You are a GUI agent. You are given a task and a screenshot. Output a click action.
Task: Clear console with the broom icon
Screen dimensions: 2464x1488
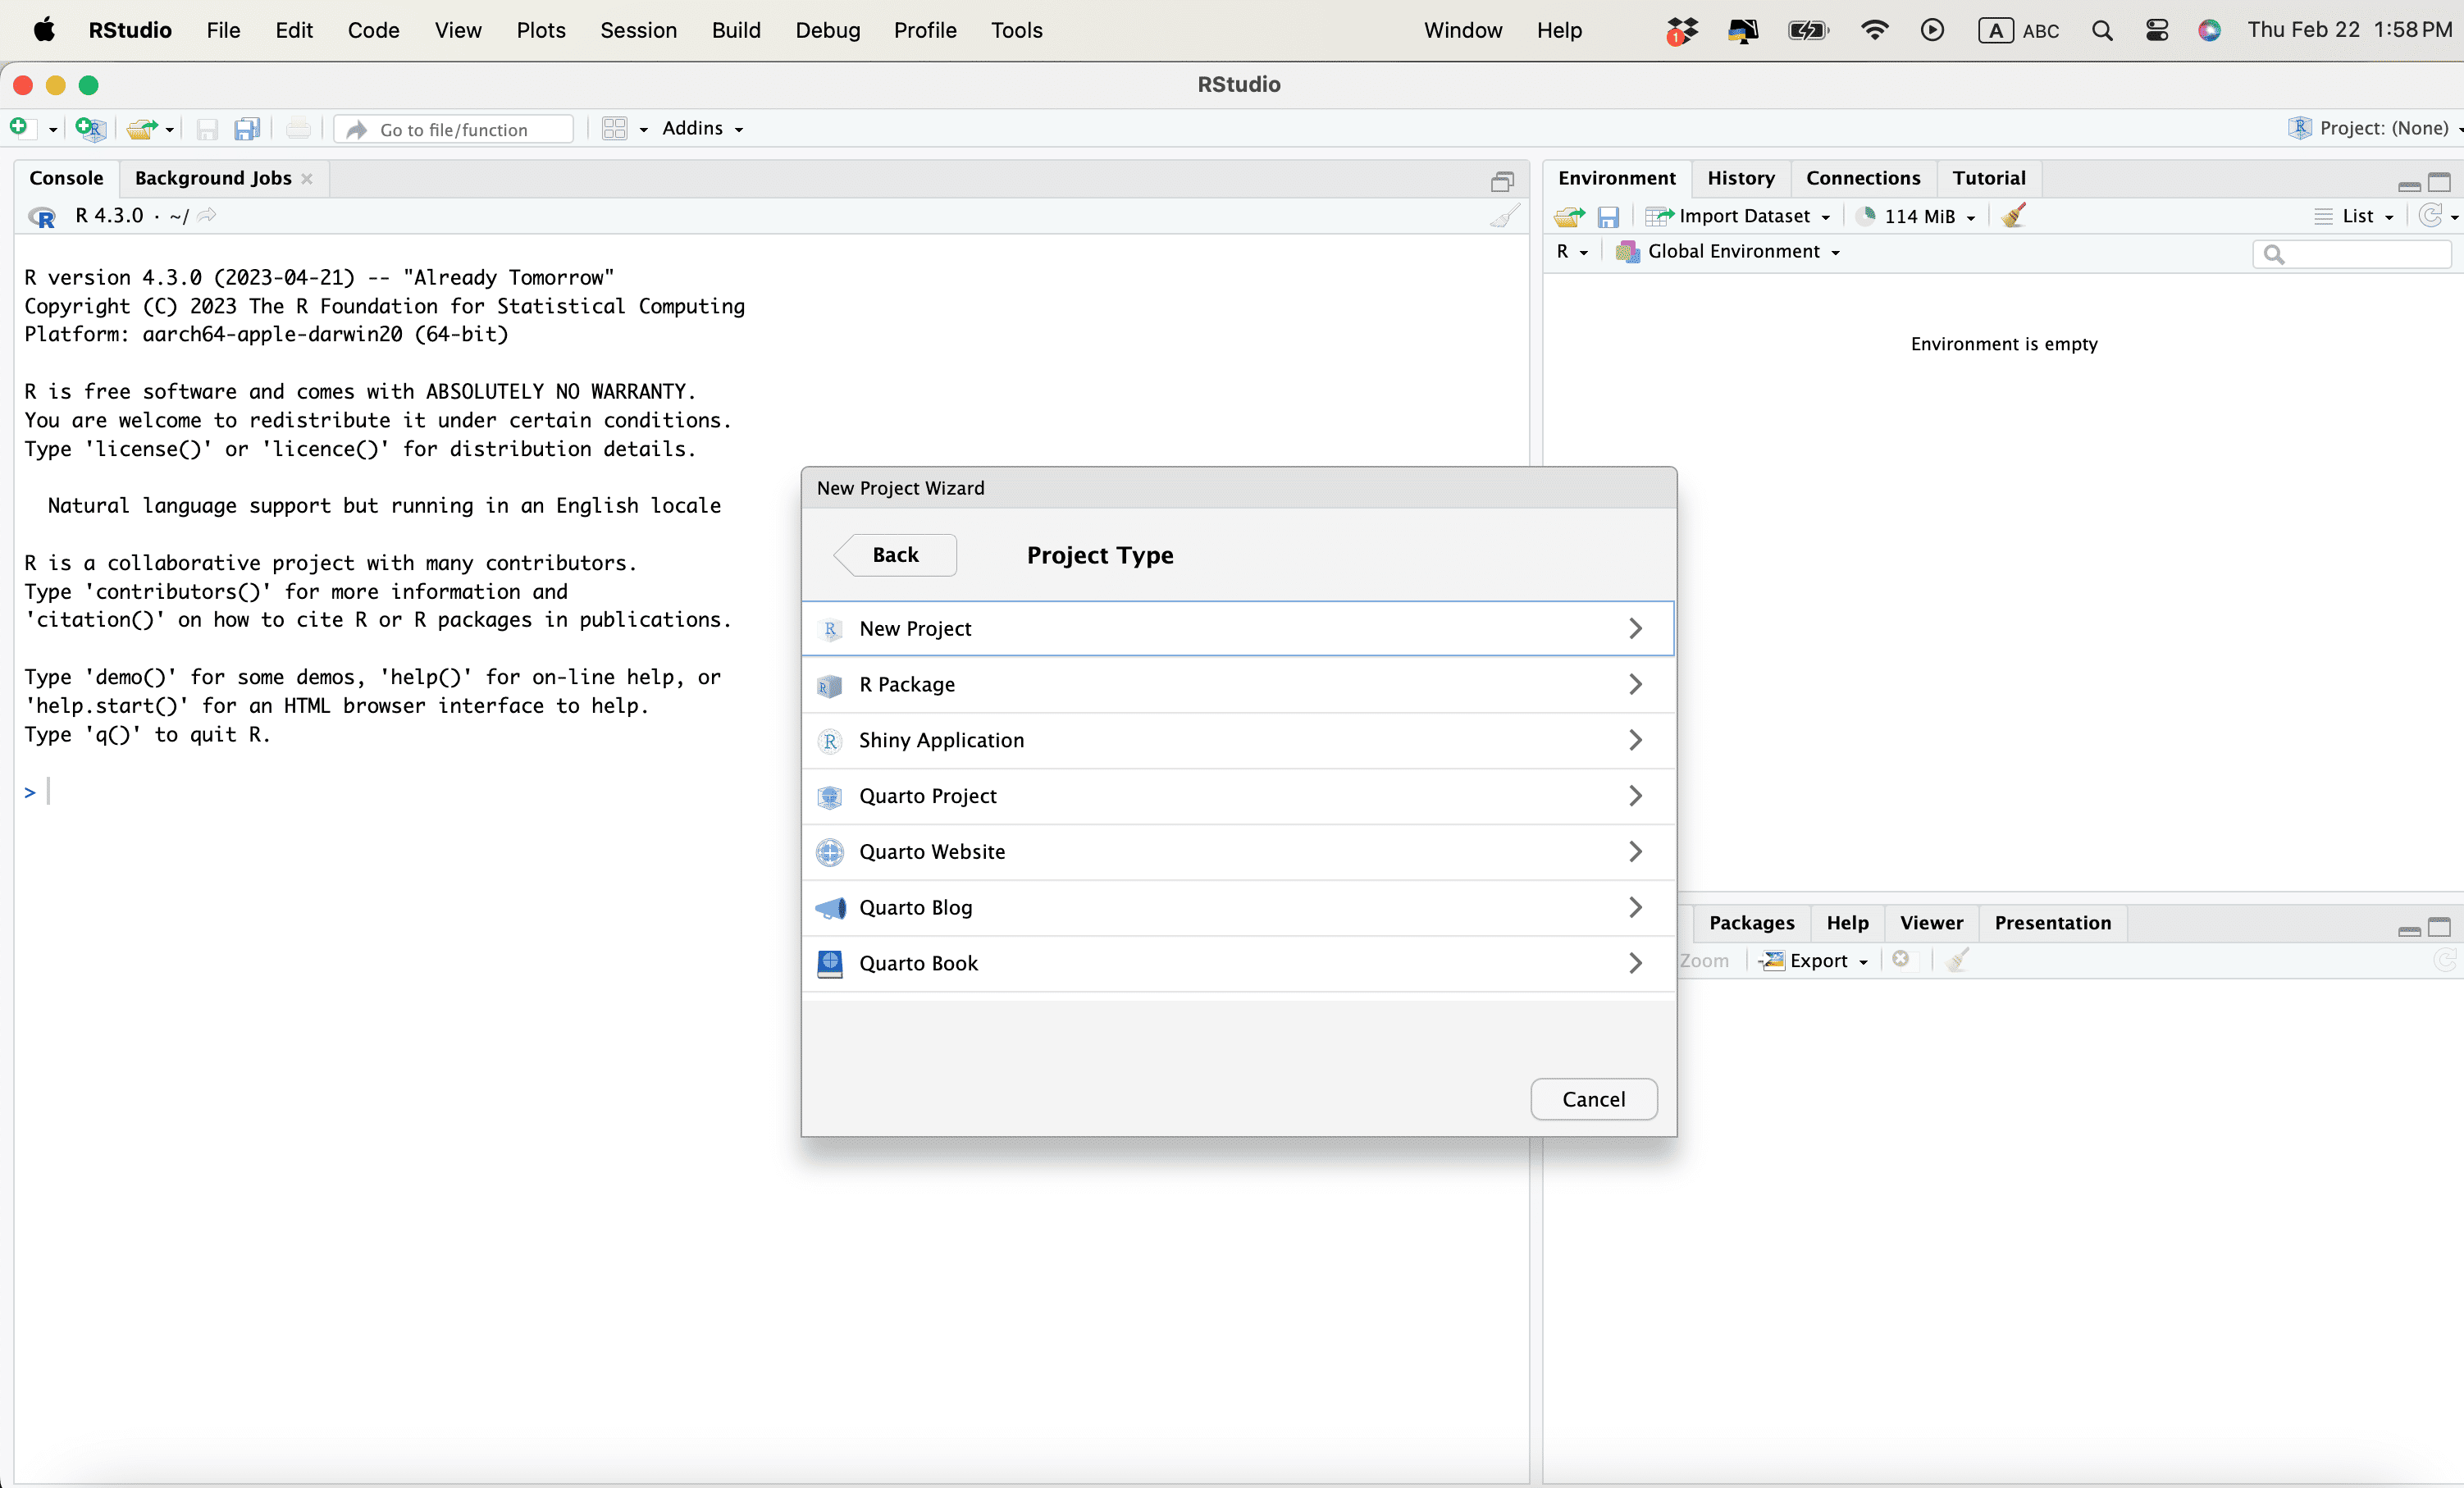coord(1504,216)
